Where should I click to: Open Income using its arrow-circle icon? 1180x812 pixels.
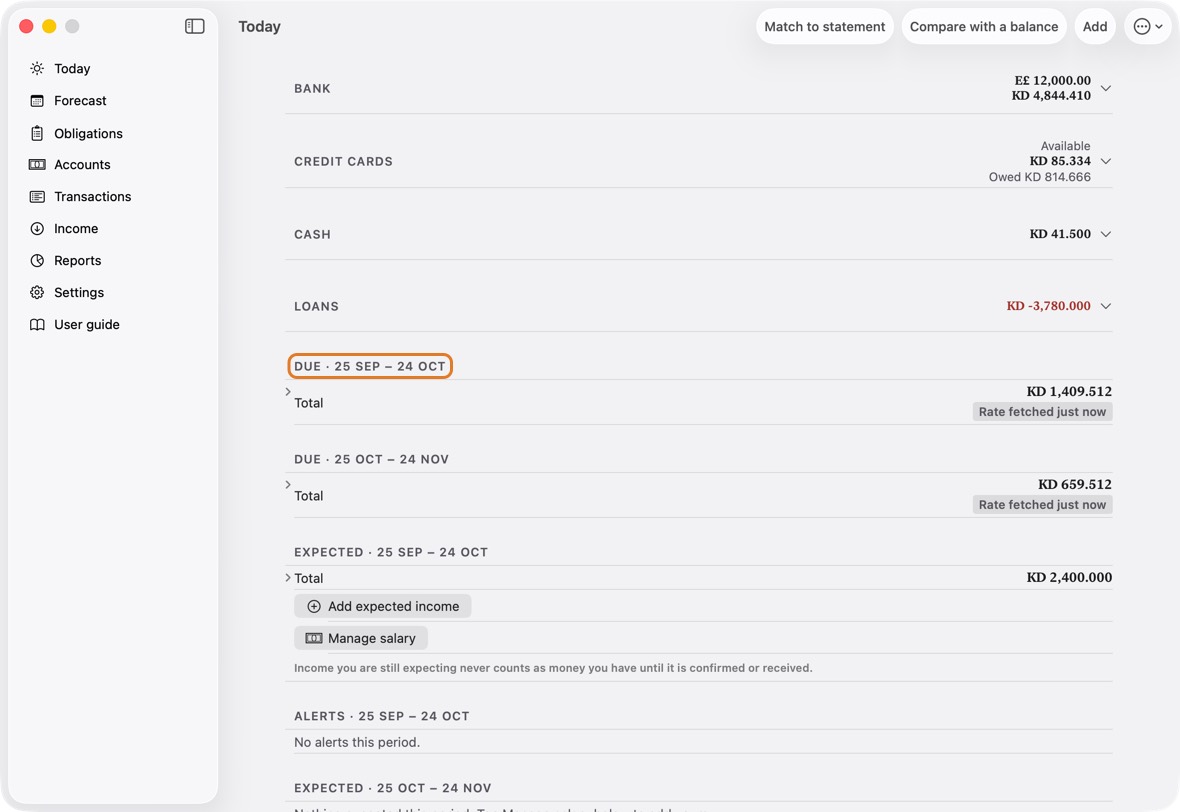click(37, 229)
